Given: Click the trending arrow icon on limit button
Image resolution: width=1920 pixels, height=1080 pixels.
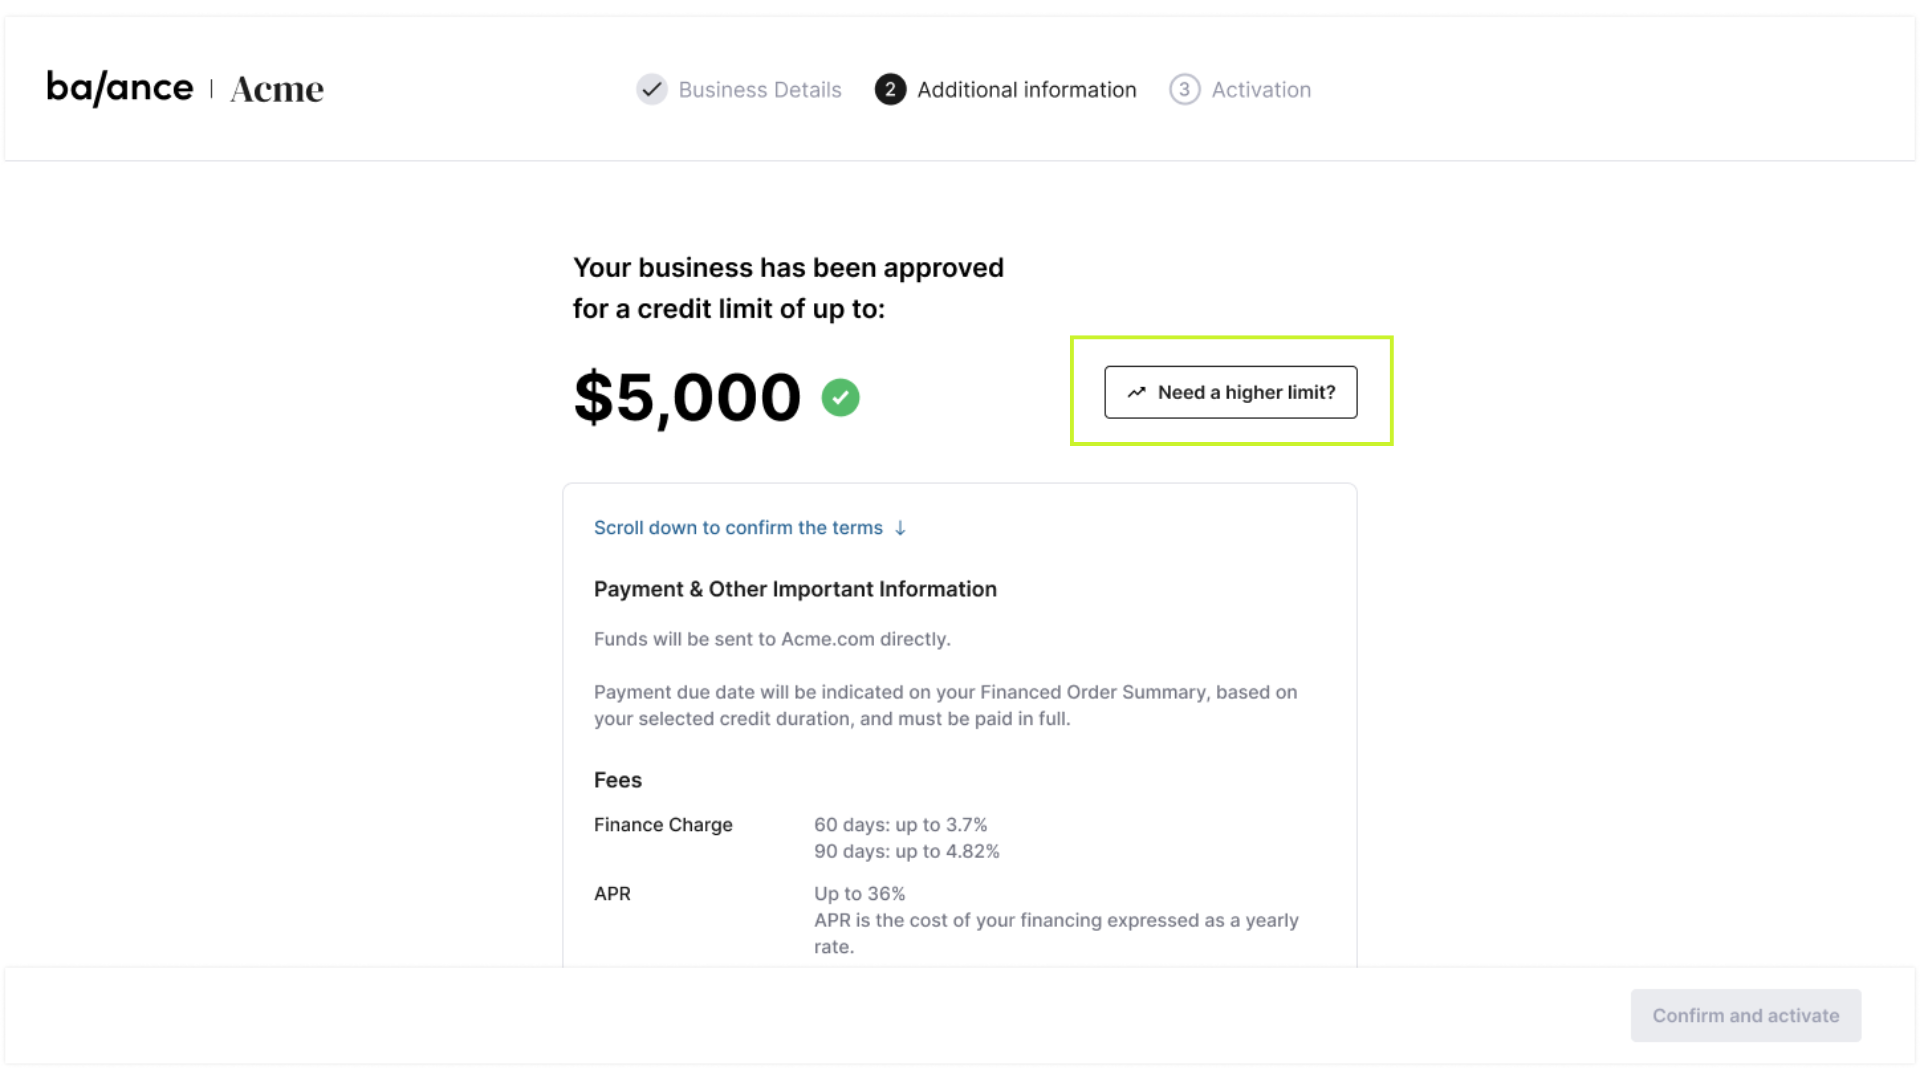Looking at the screenshot, I should [x=1136, y=392].
